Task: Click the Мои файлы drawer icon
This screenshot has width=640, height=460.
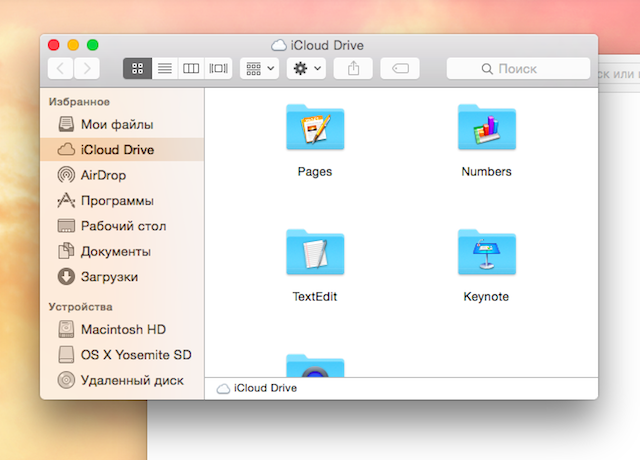Action: (66, 124)
